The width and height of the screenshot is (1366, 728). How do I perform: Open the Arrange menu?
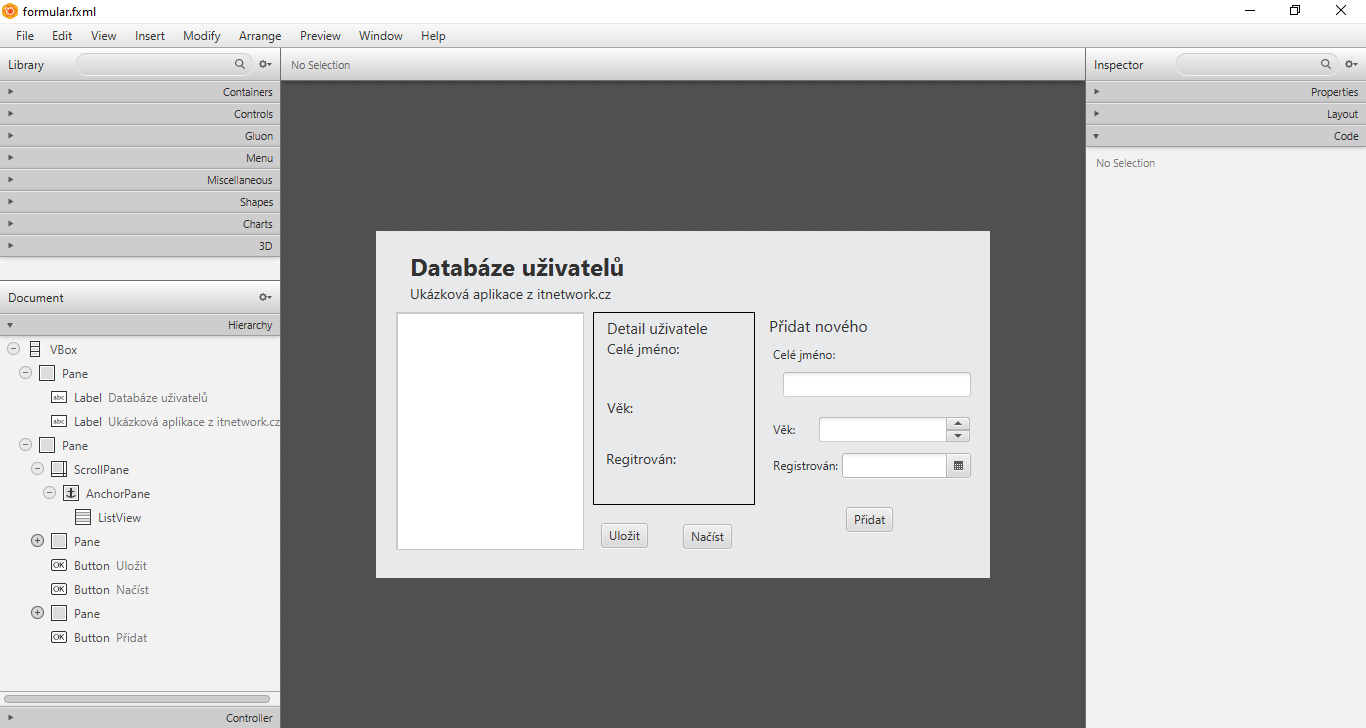coord(260,36)
